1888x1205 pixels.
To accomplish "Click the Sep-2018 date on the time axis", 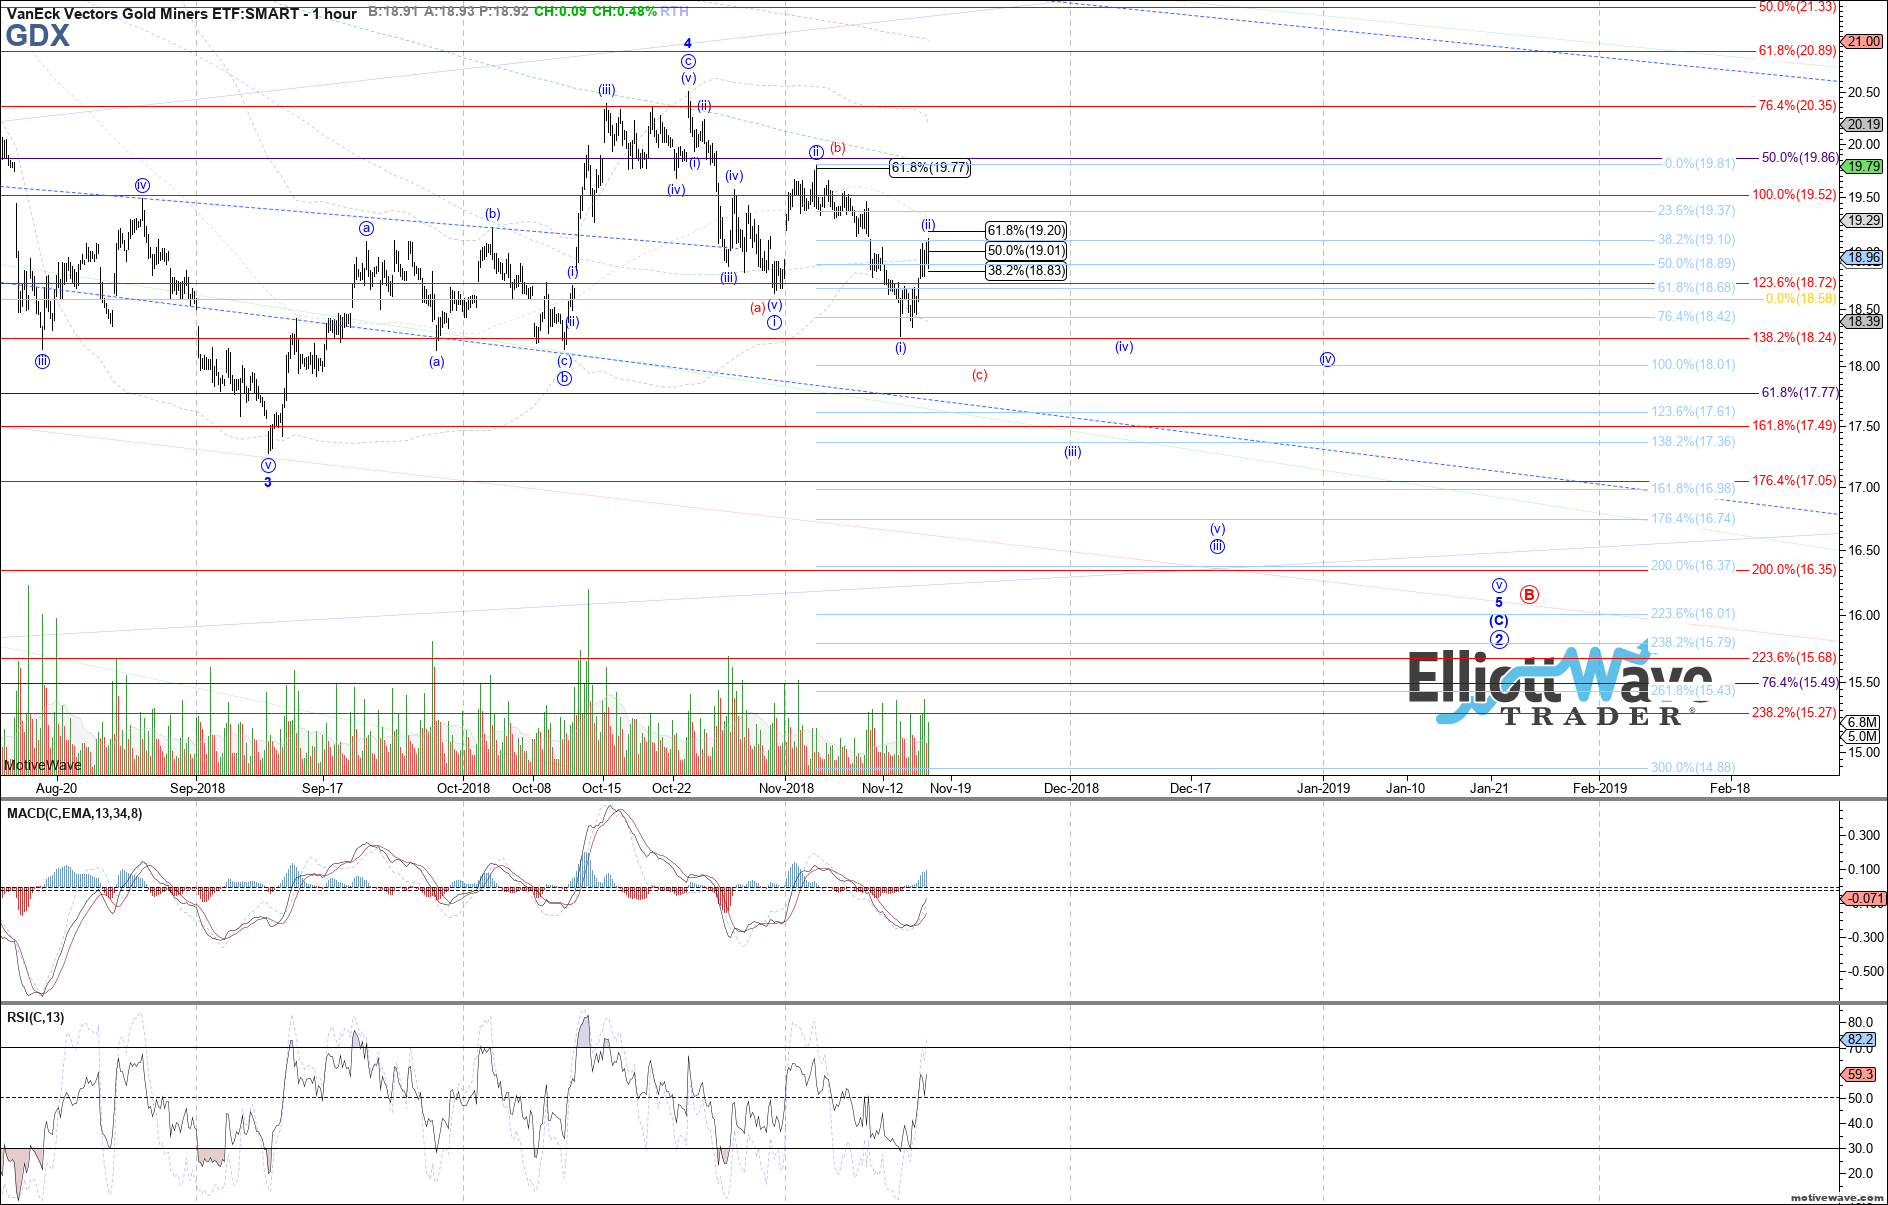I will [x=197, y=788].
